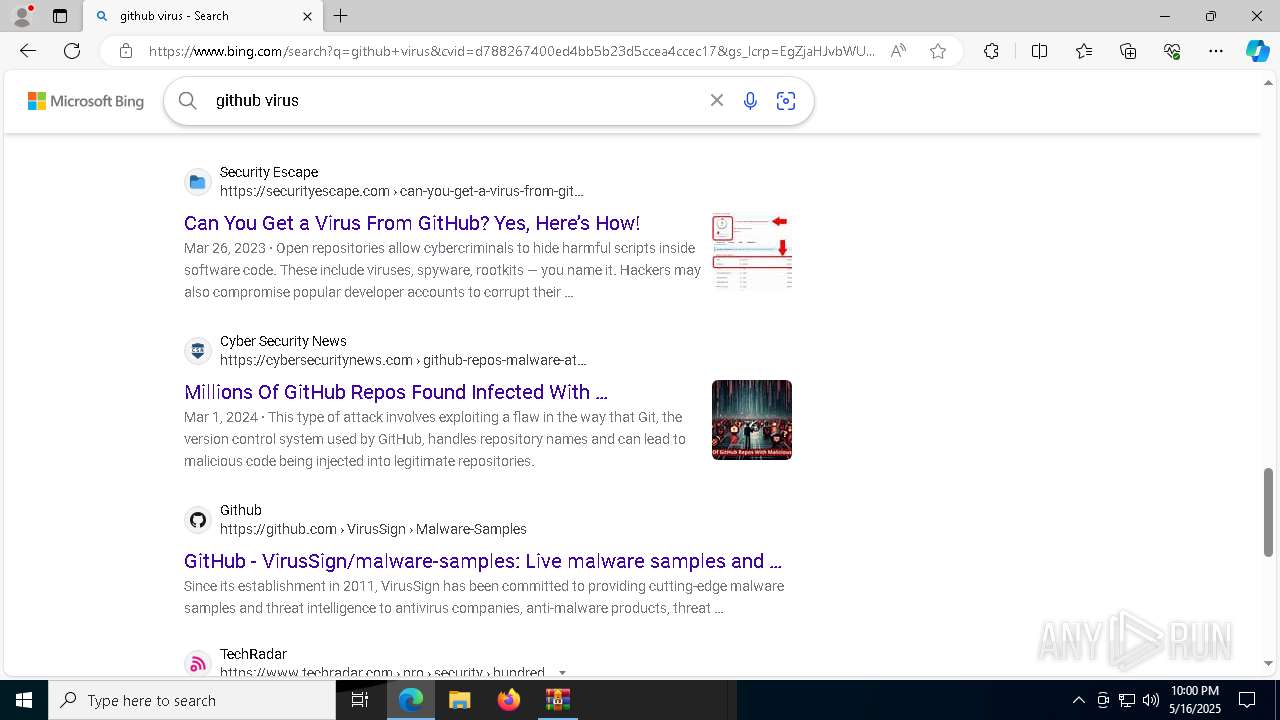Click the address bar URL
Viewport: 1280px width, 720px height.
511,51
